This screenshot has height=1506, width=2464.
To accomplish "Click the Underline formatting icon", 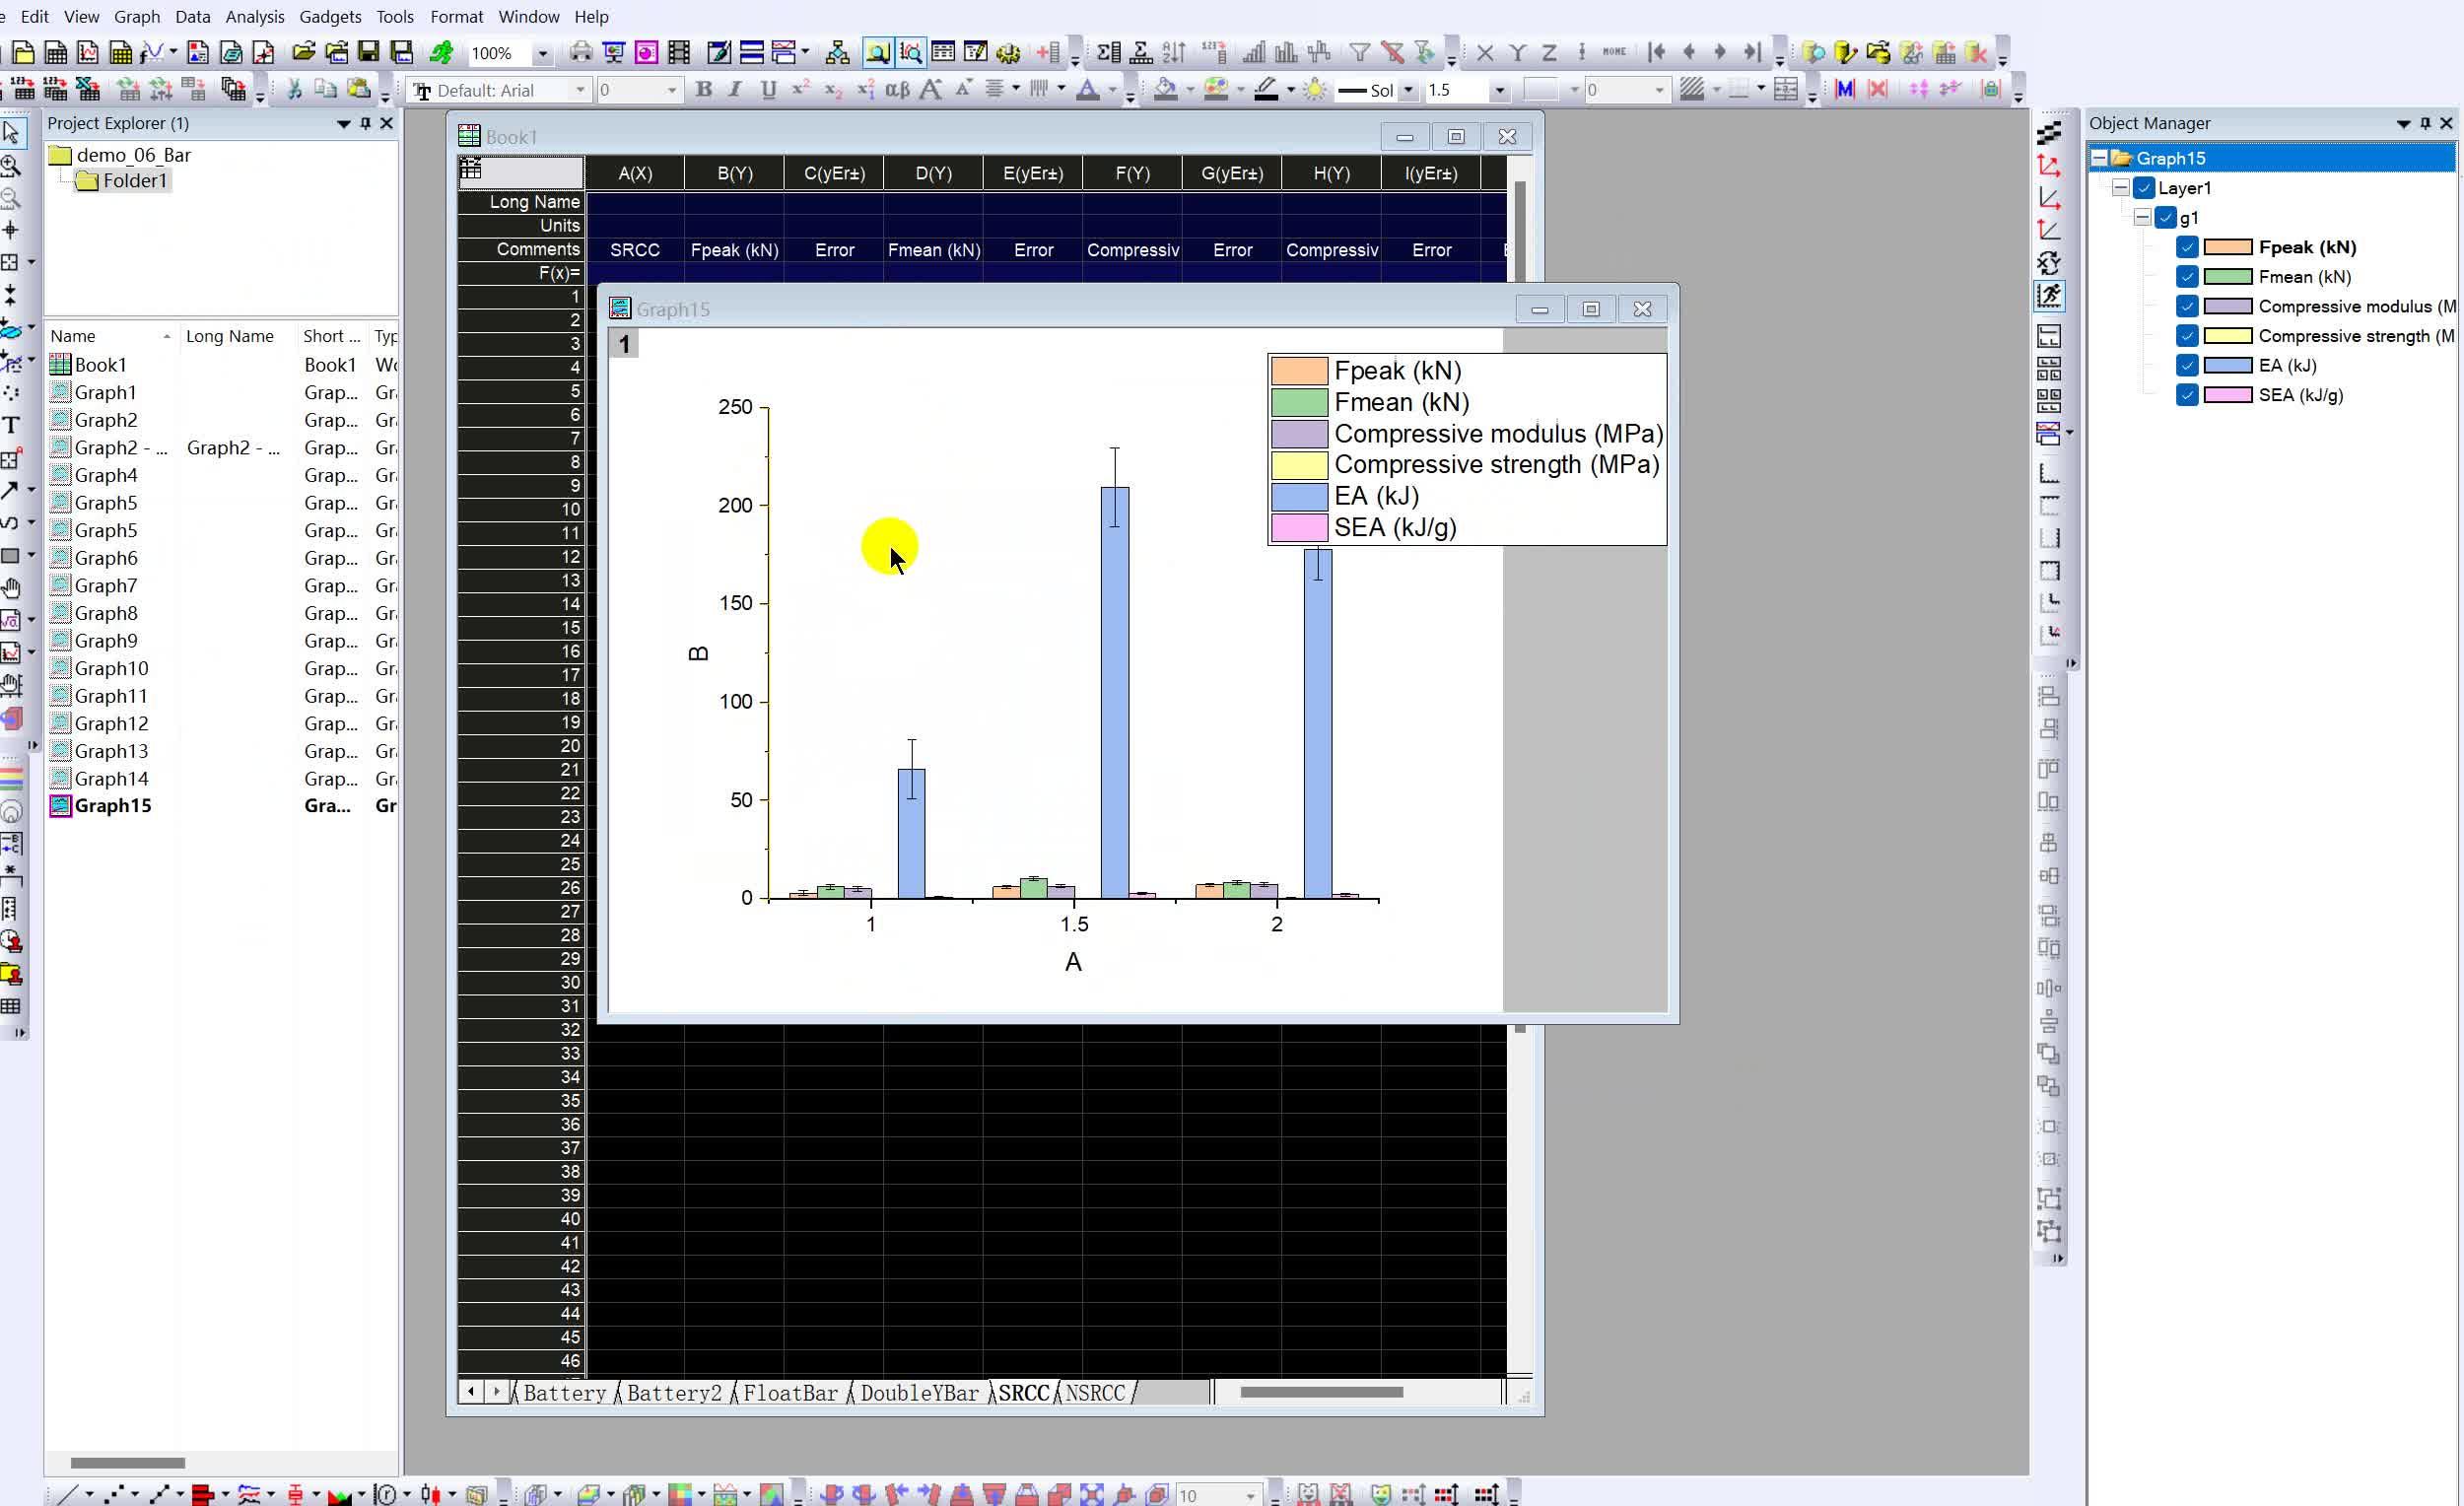I will [768, 90].
